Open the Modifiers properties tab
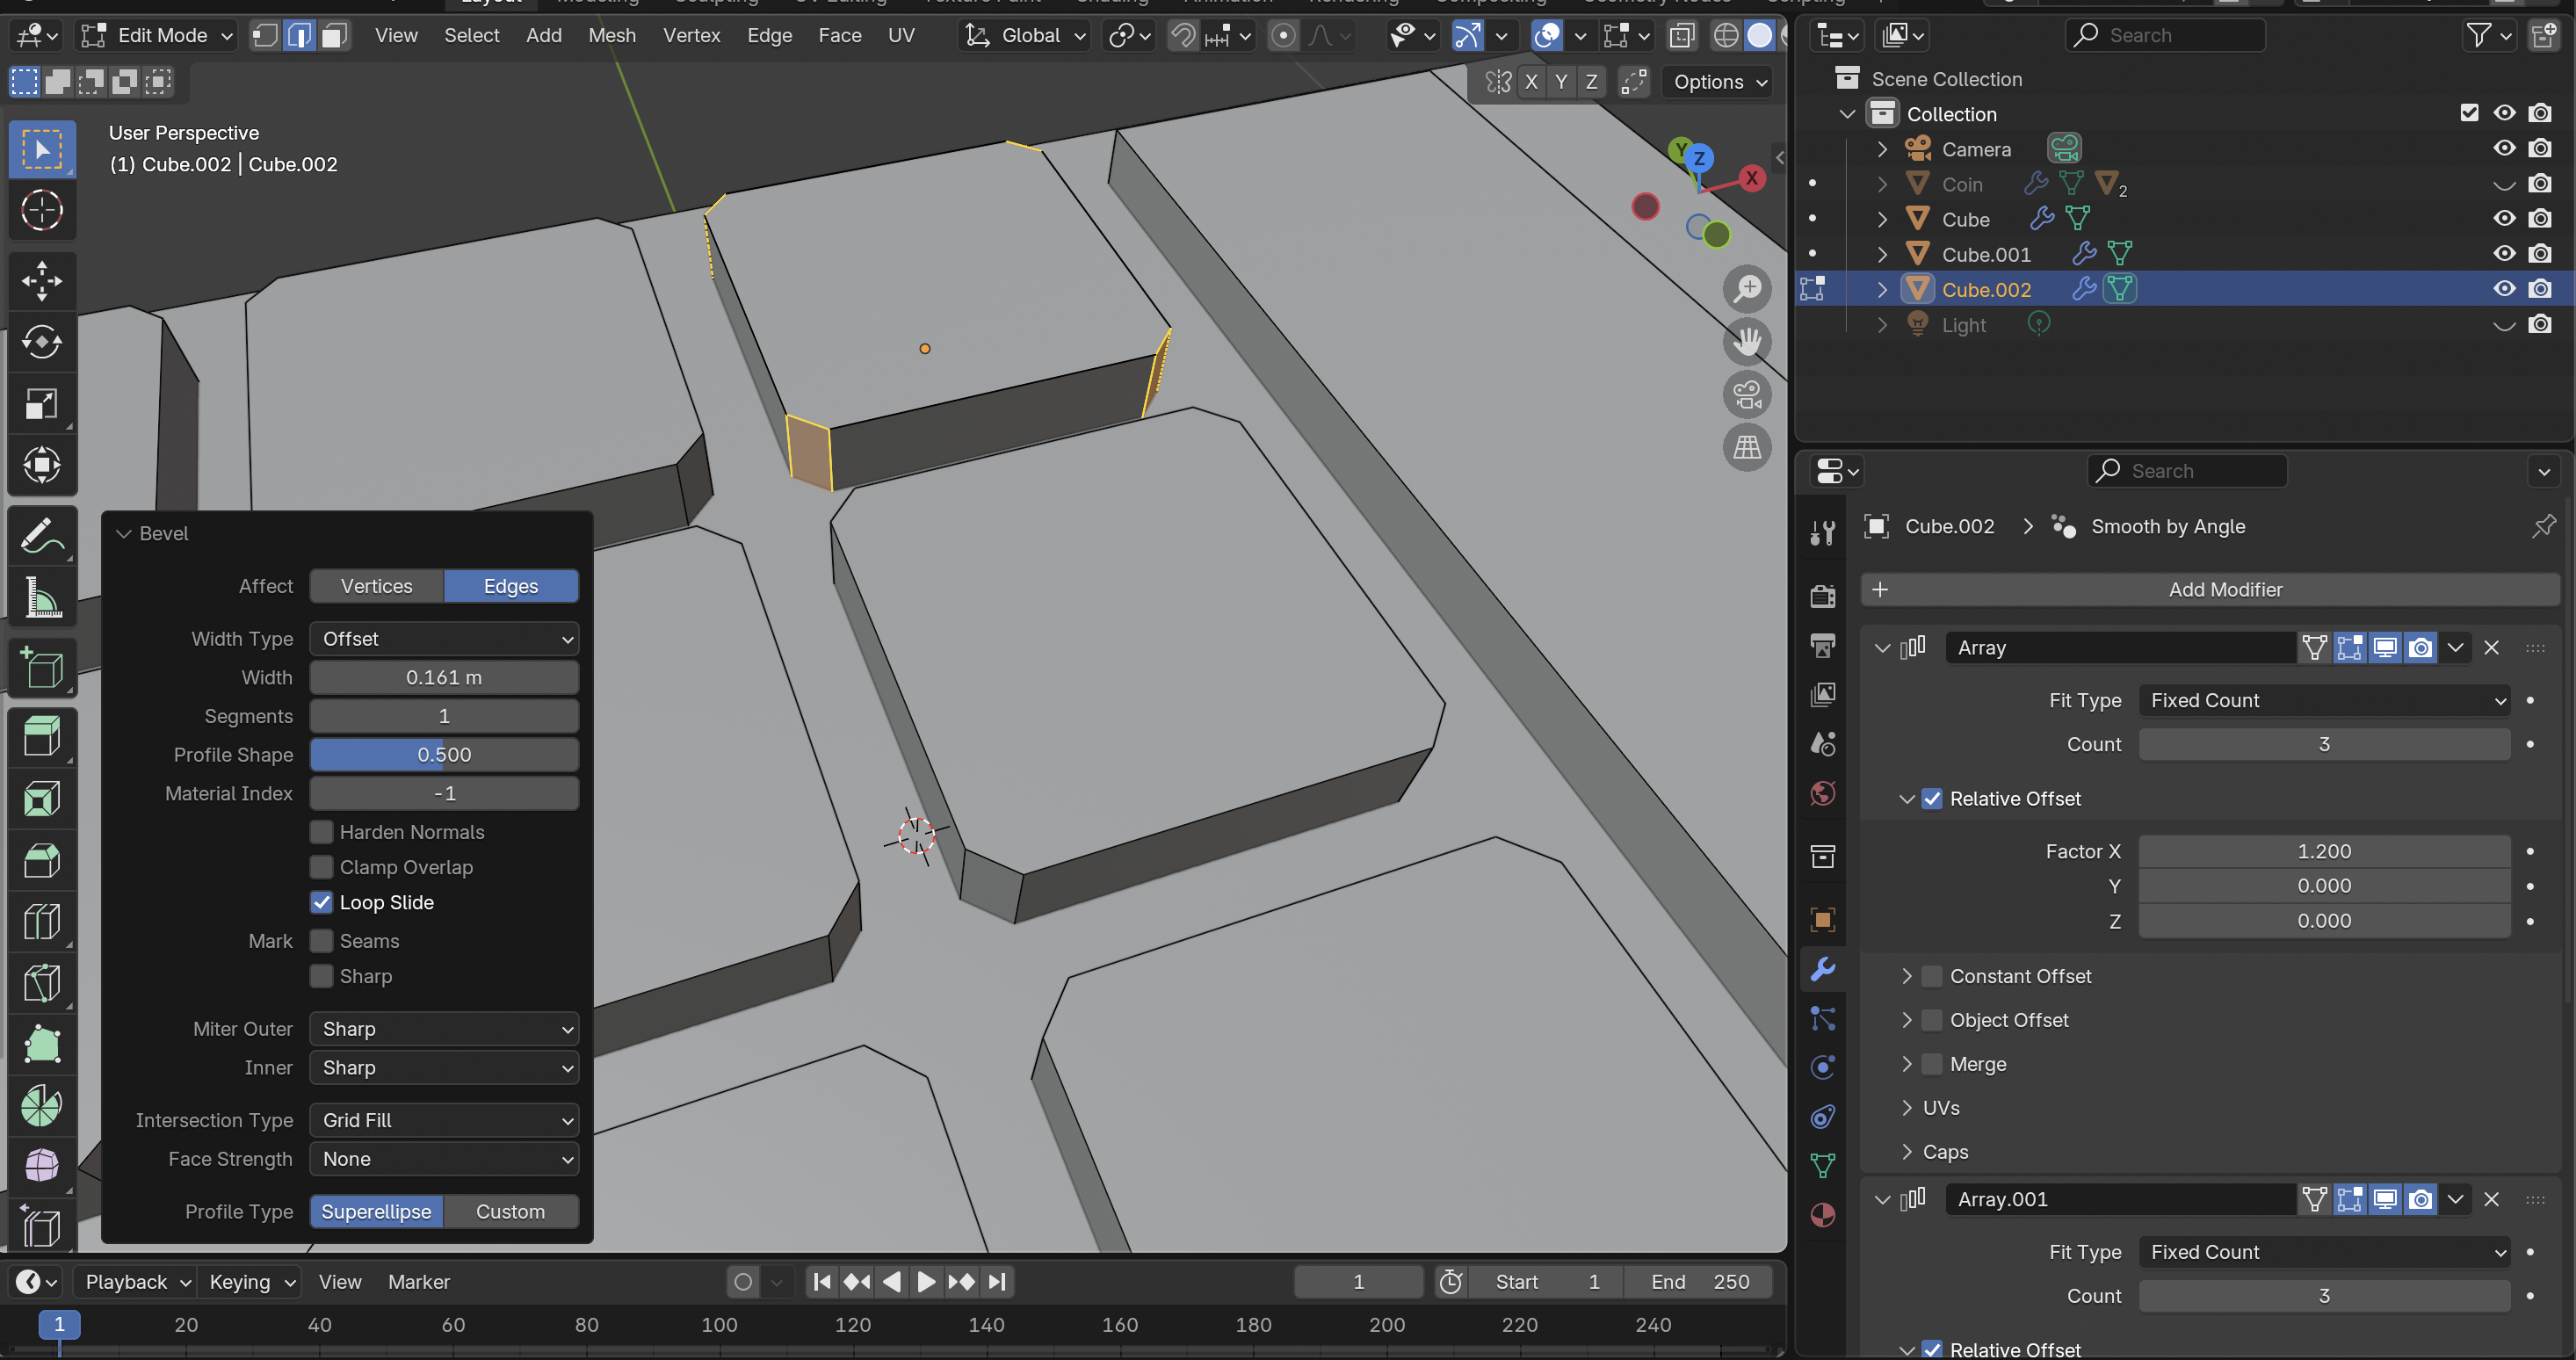This screenshot has width=2576, height=1360. pos(1823,968)
